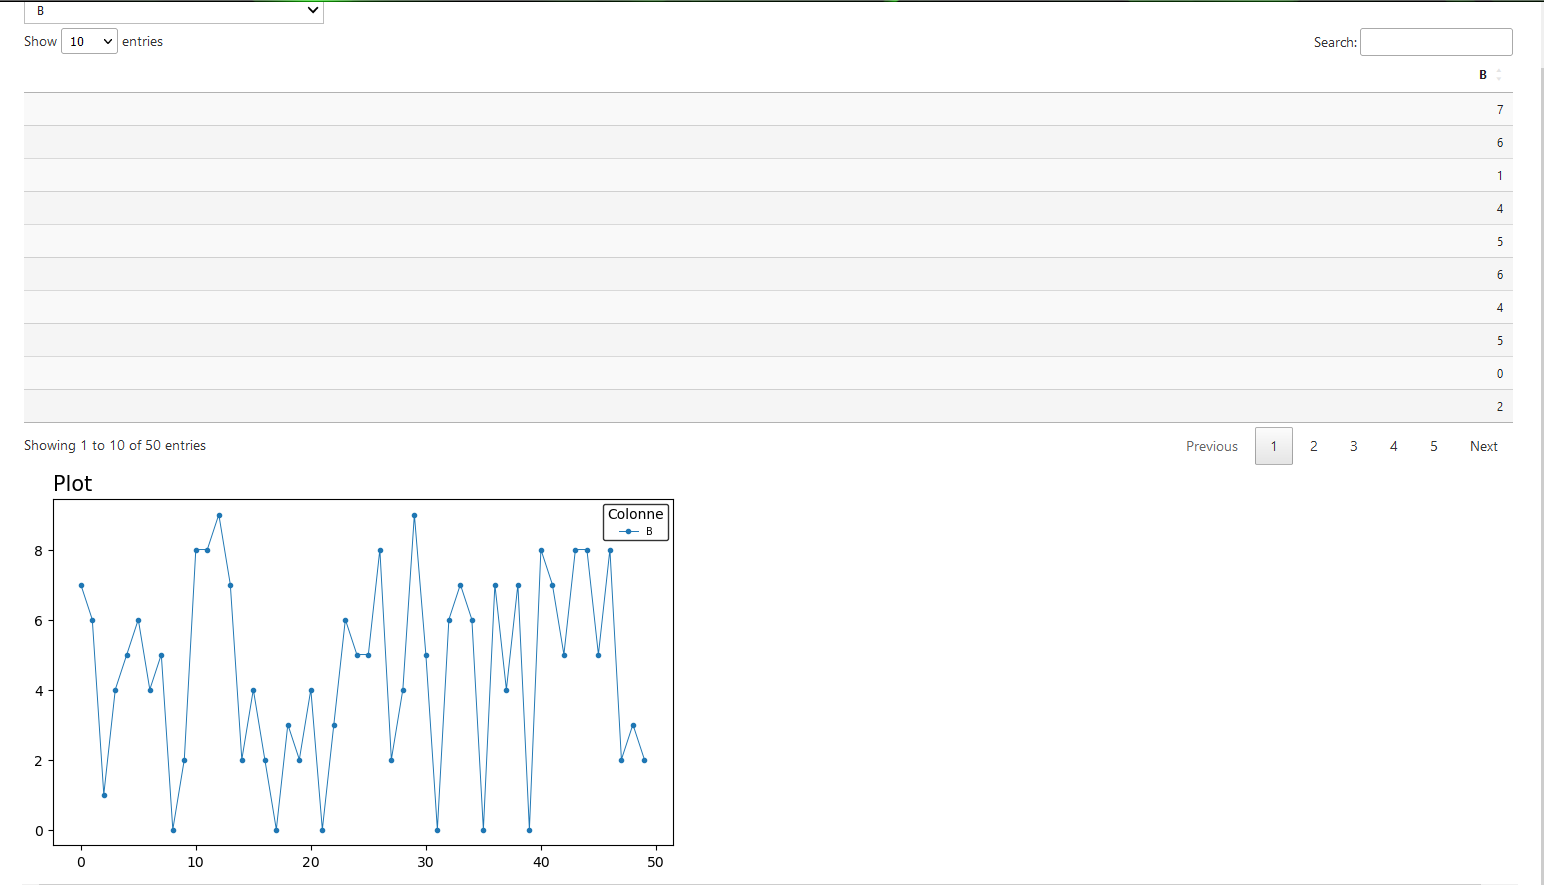Click the first data point on the plot line
Screen dimensions: 1544x885
tap(81, 585)
